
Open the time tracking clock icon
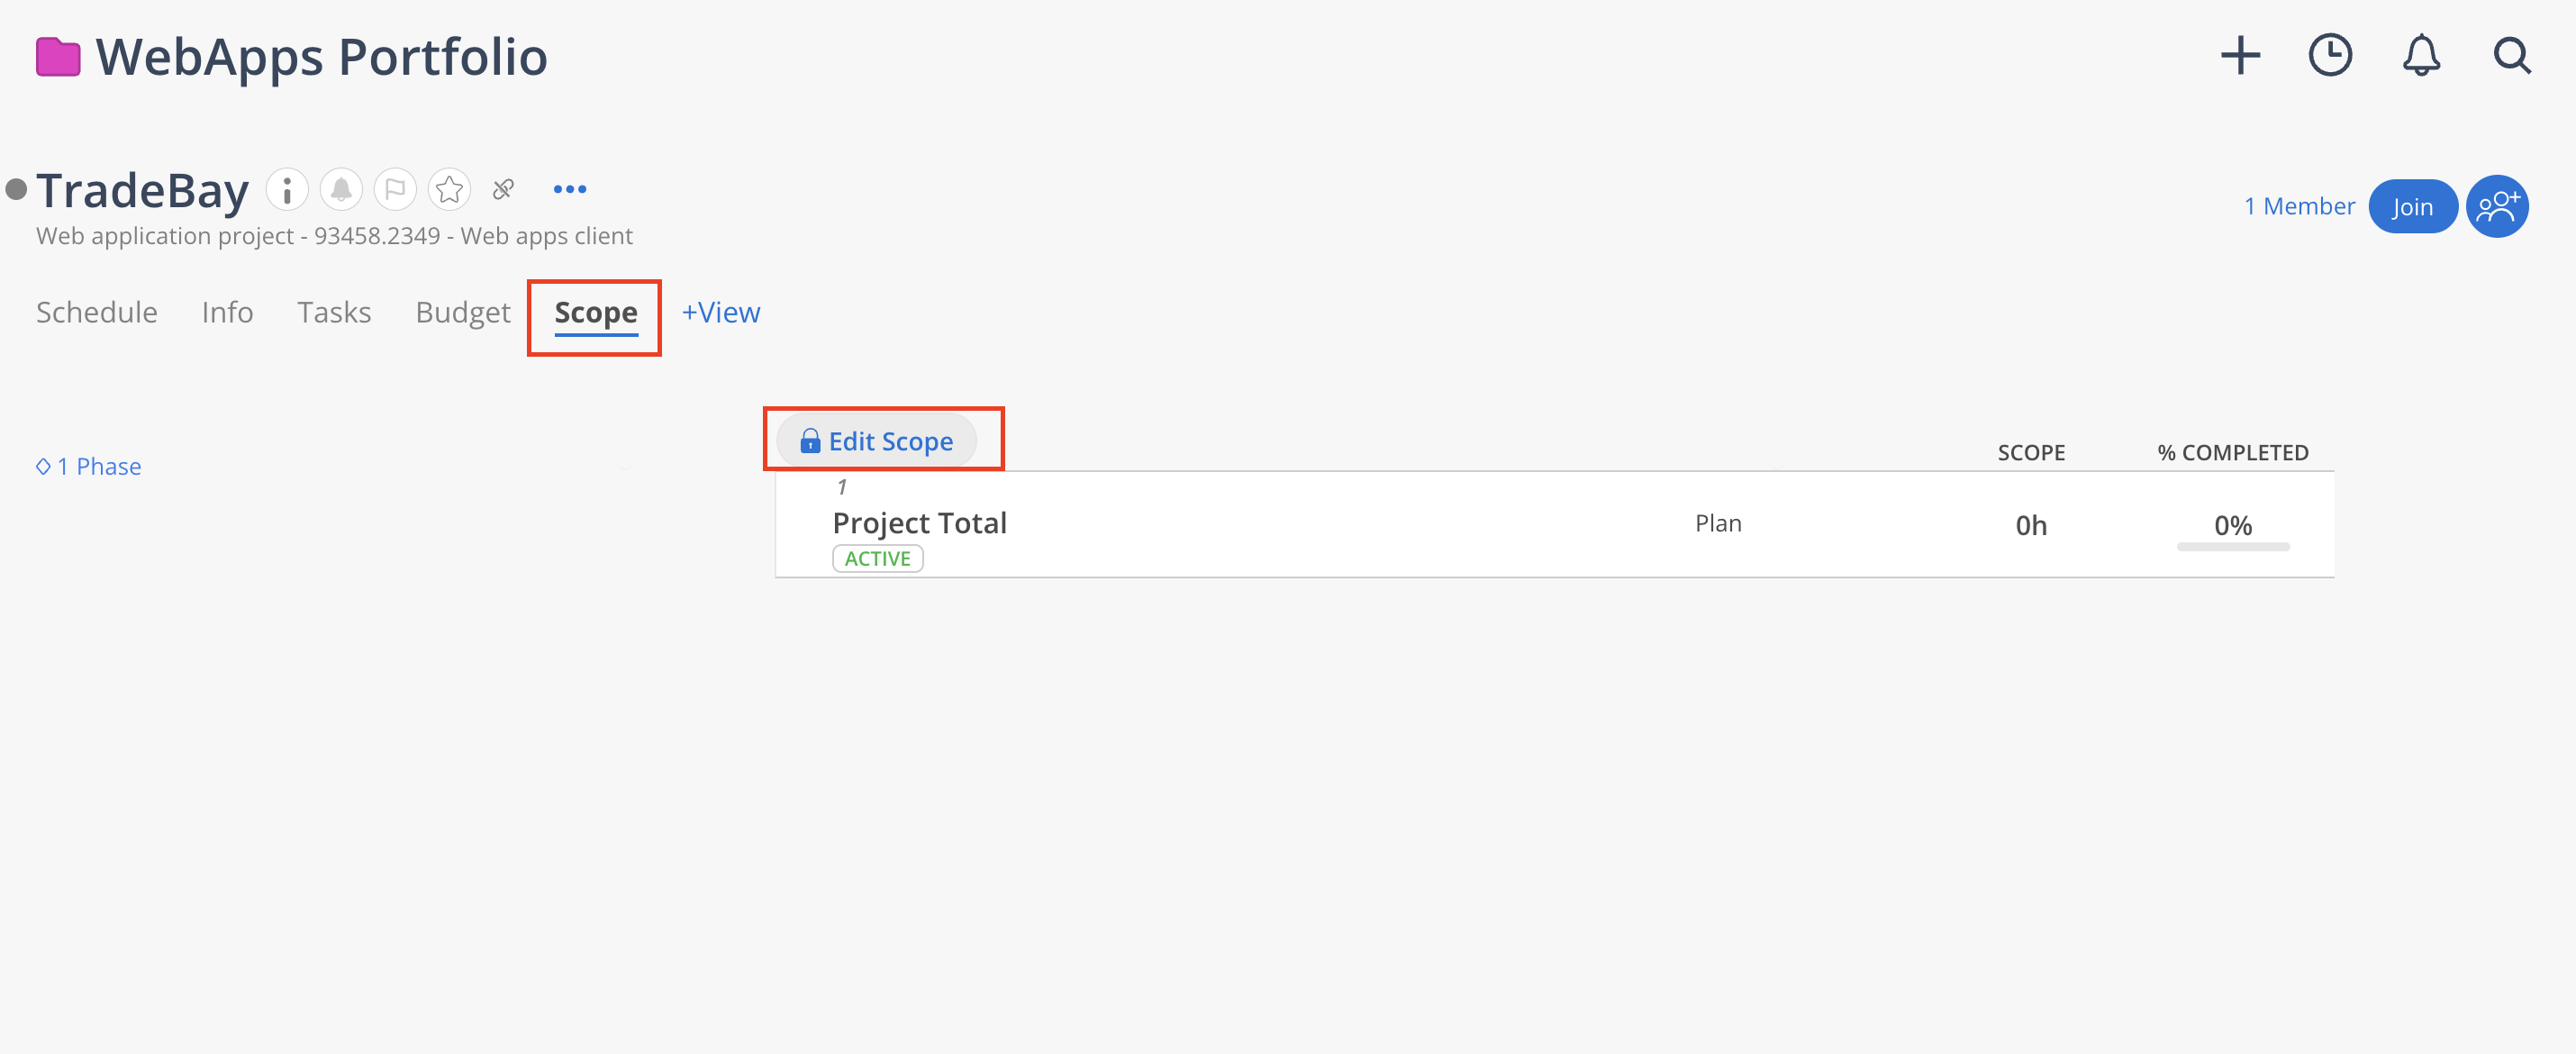[x=2330, y=56]
